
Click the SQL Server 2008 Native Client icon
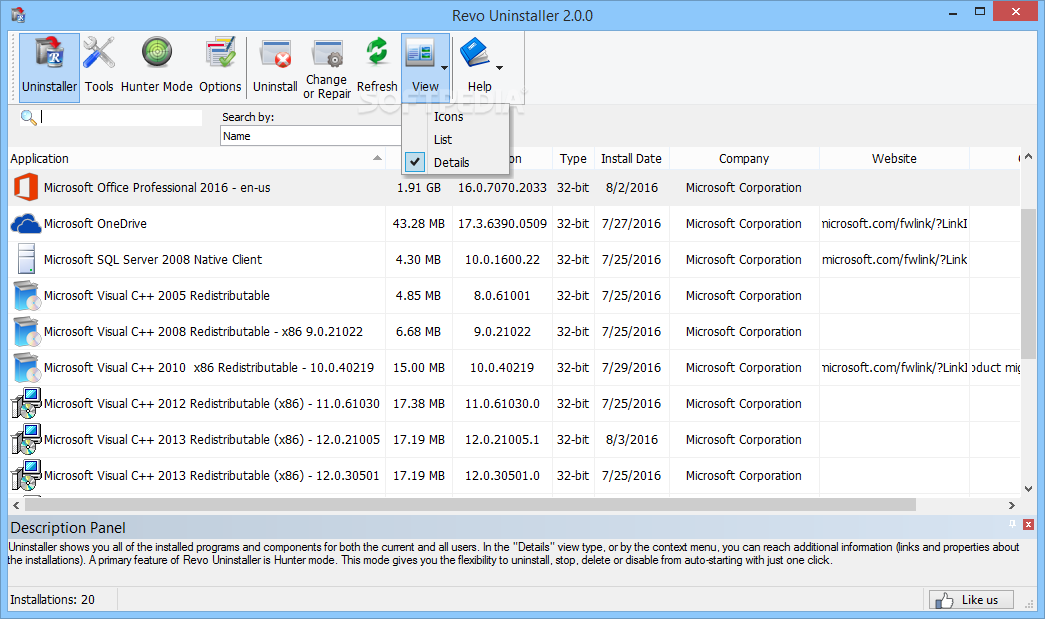click(x=26, y=259)
